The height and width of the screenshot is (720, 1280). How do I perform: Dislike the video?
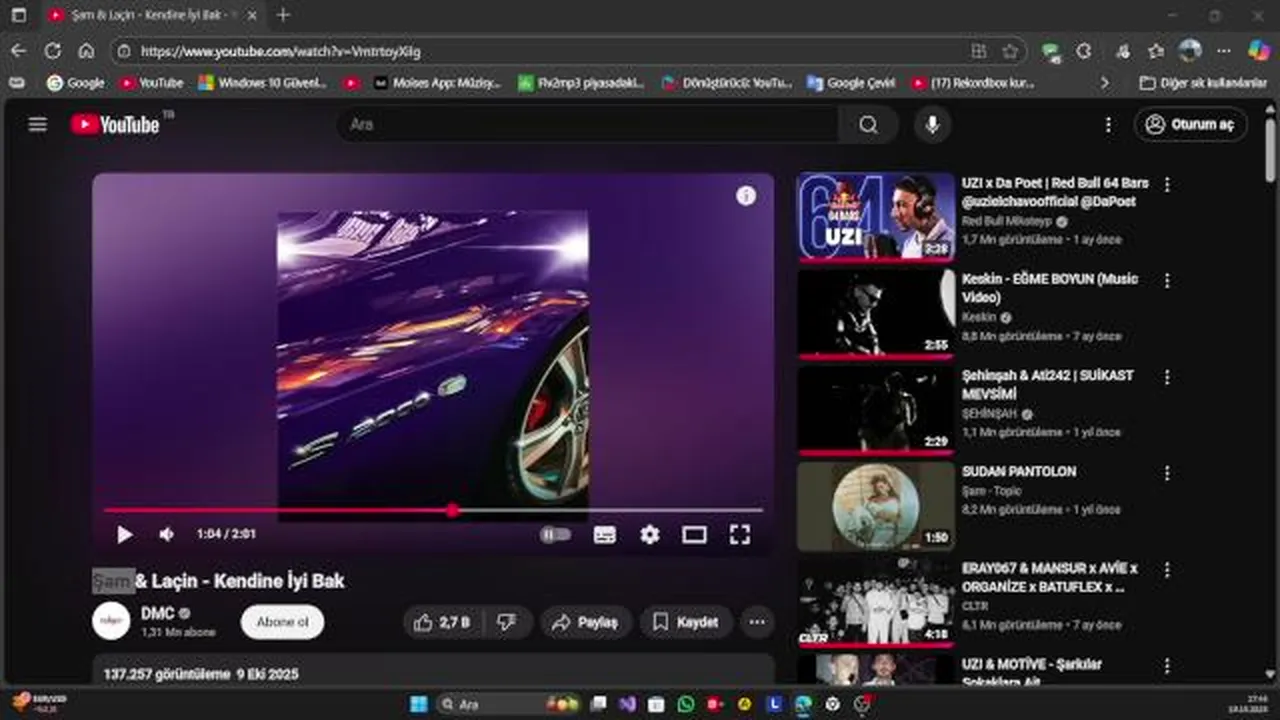click(x=507, y=622)
